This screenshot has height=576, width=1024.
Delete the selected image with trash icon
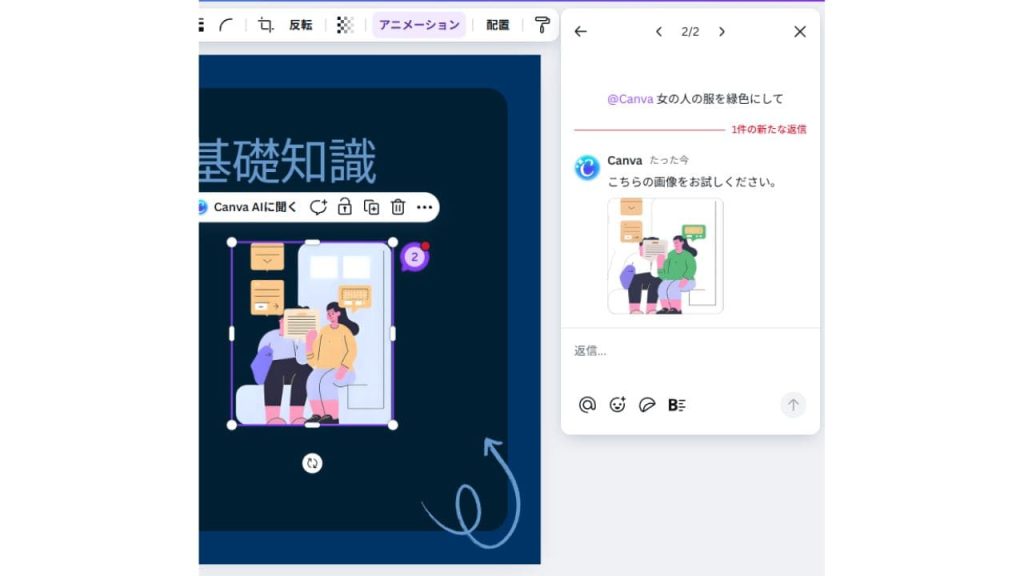click(x=398, y=207)
